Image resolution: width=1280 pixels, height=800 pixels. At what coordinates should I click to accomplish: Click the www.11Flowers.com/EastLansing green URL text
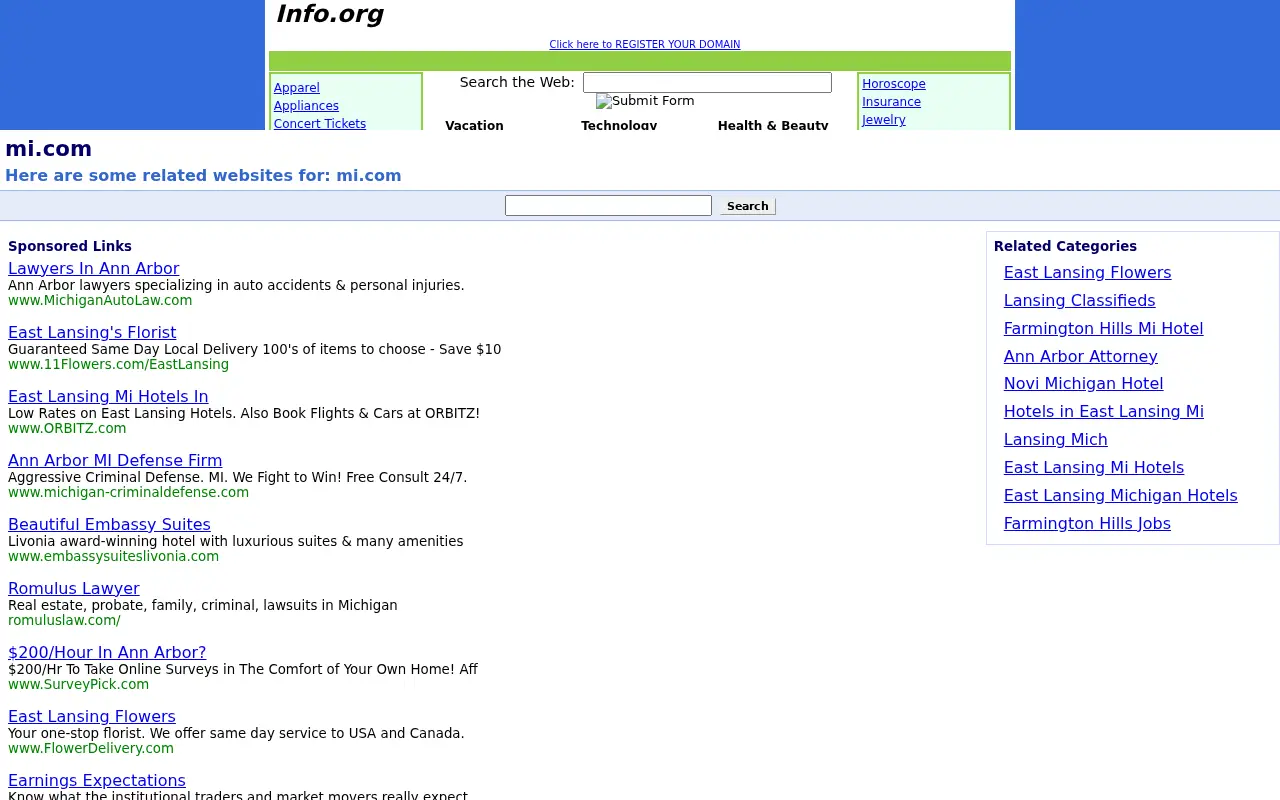118,364
